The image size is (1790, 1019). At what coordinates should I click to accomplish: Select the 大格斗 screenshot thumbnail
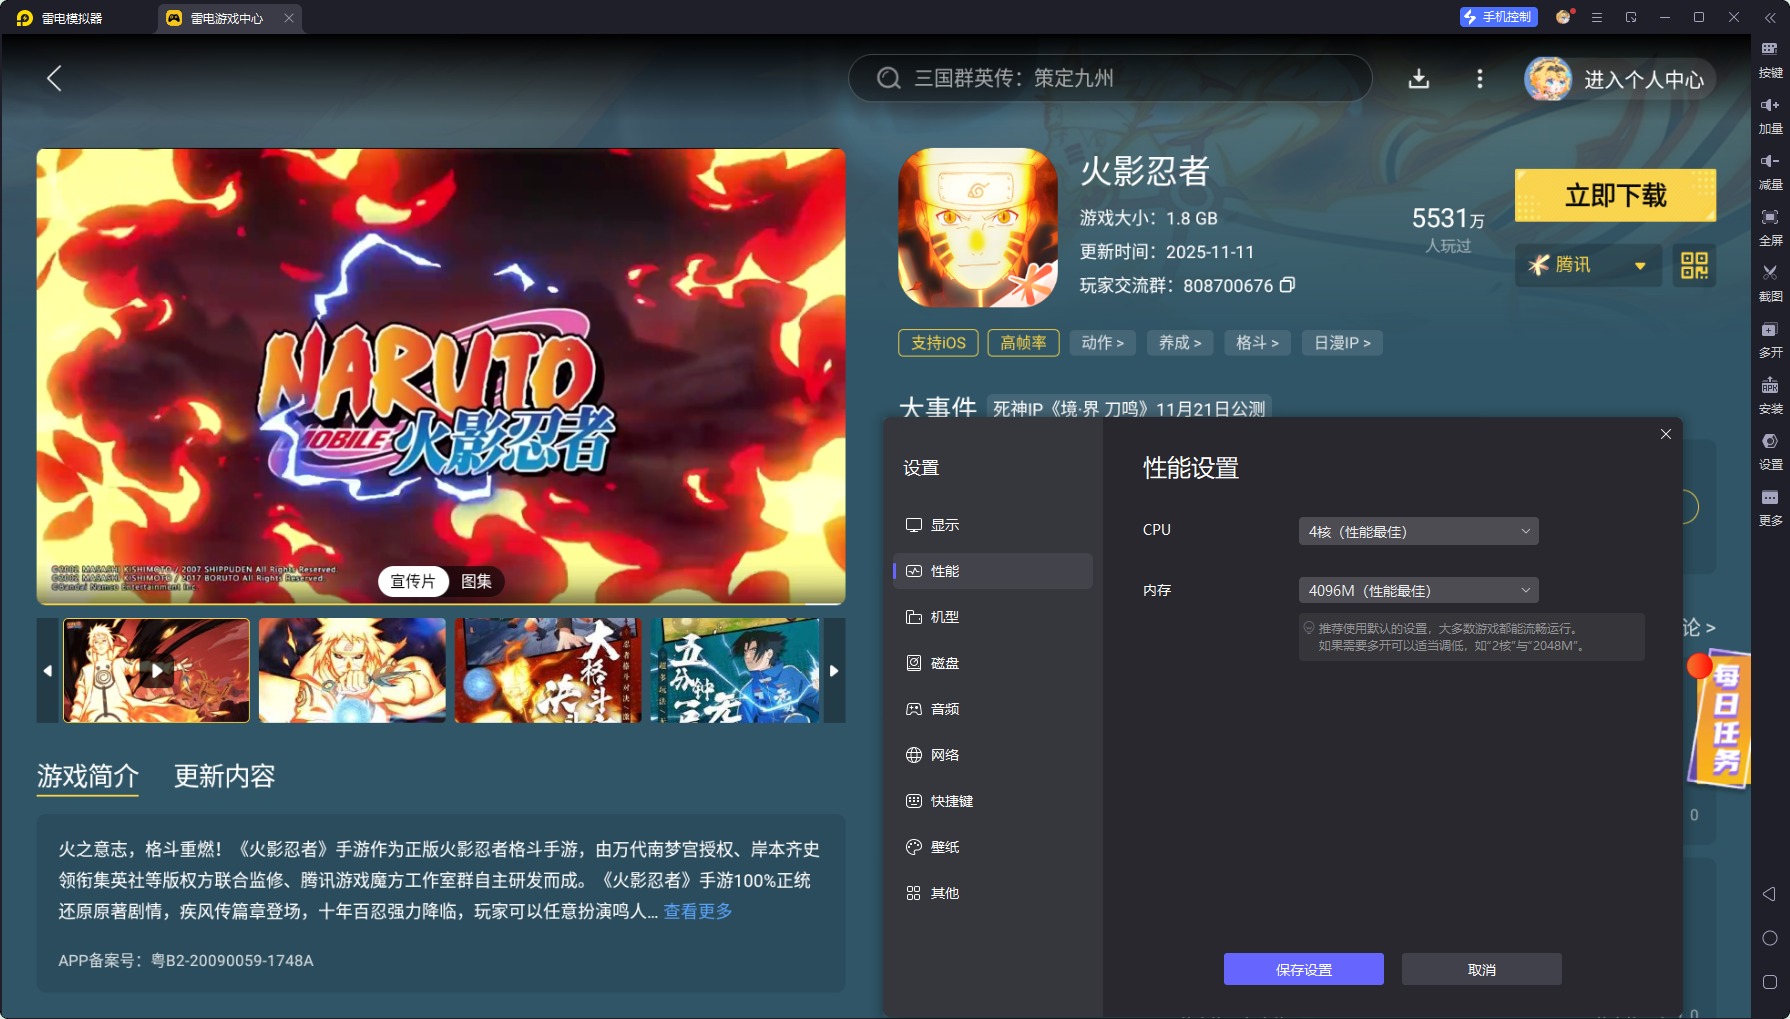coord(548,670)
